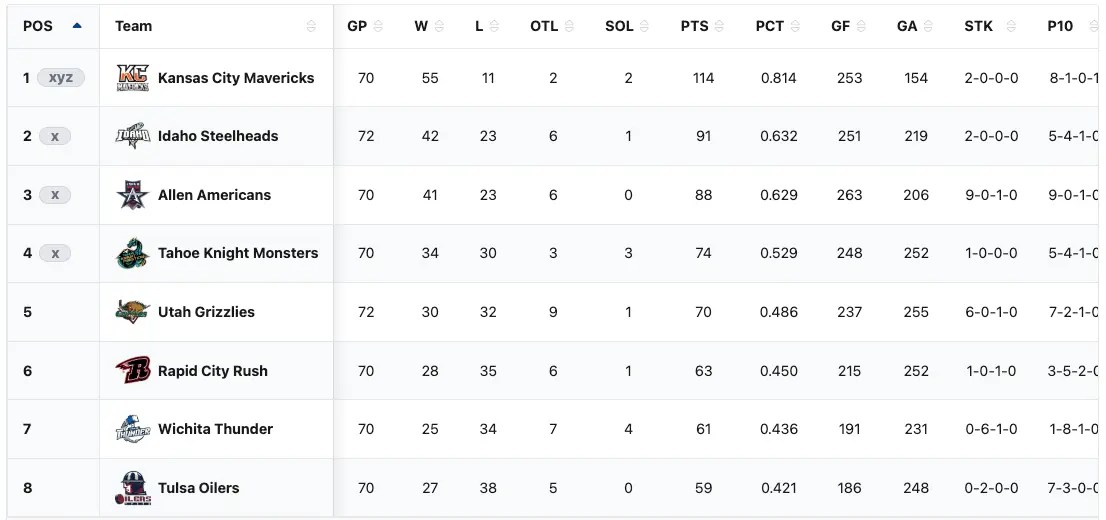Screen dimensions: 1106x520
Task: Click the Wichita Thunder logo
Action: pyautogui.click(x=133, y=429)
